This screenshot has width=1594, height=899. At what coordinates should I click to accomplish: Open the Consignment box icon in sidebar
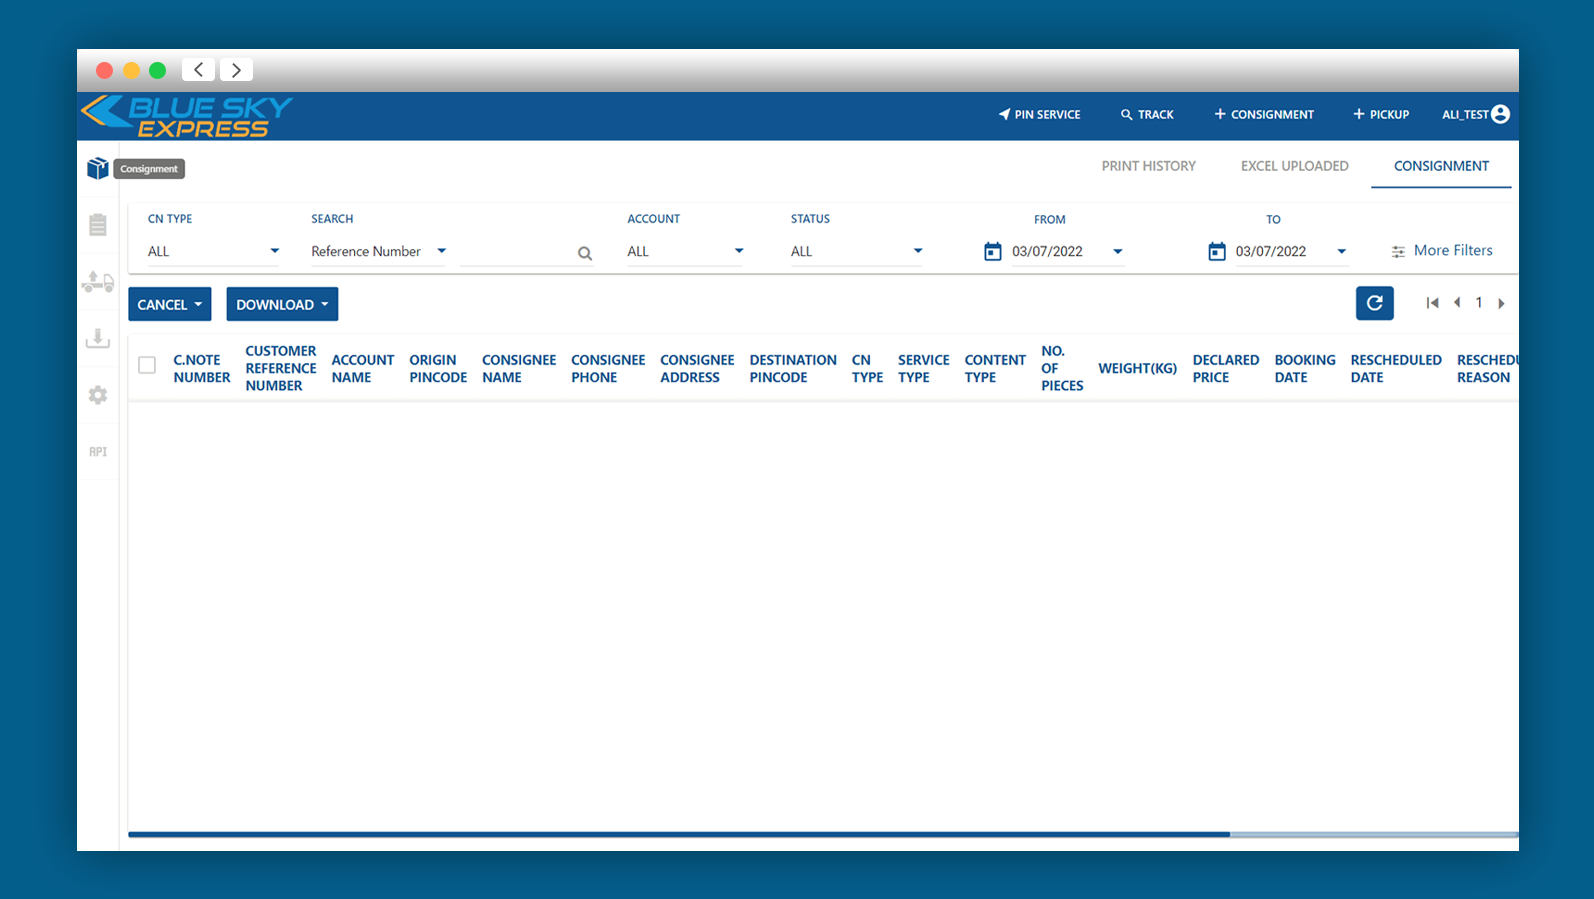97,168
